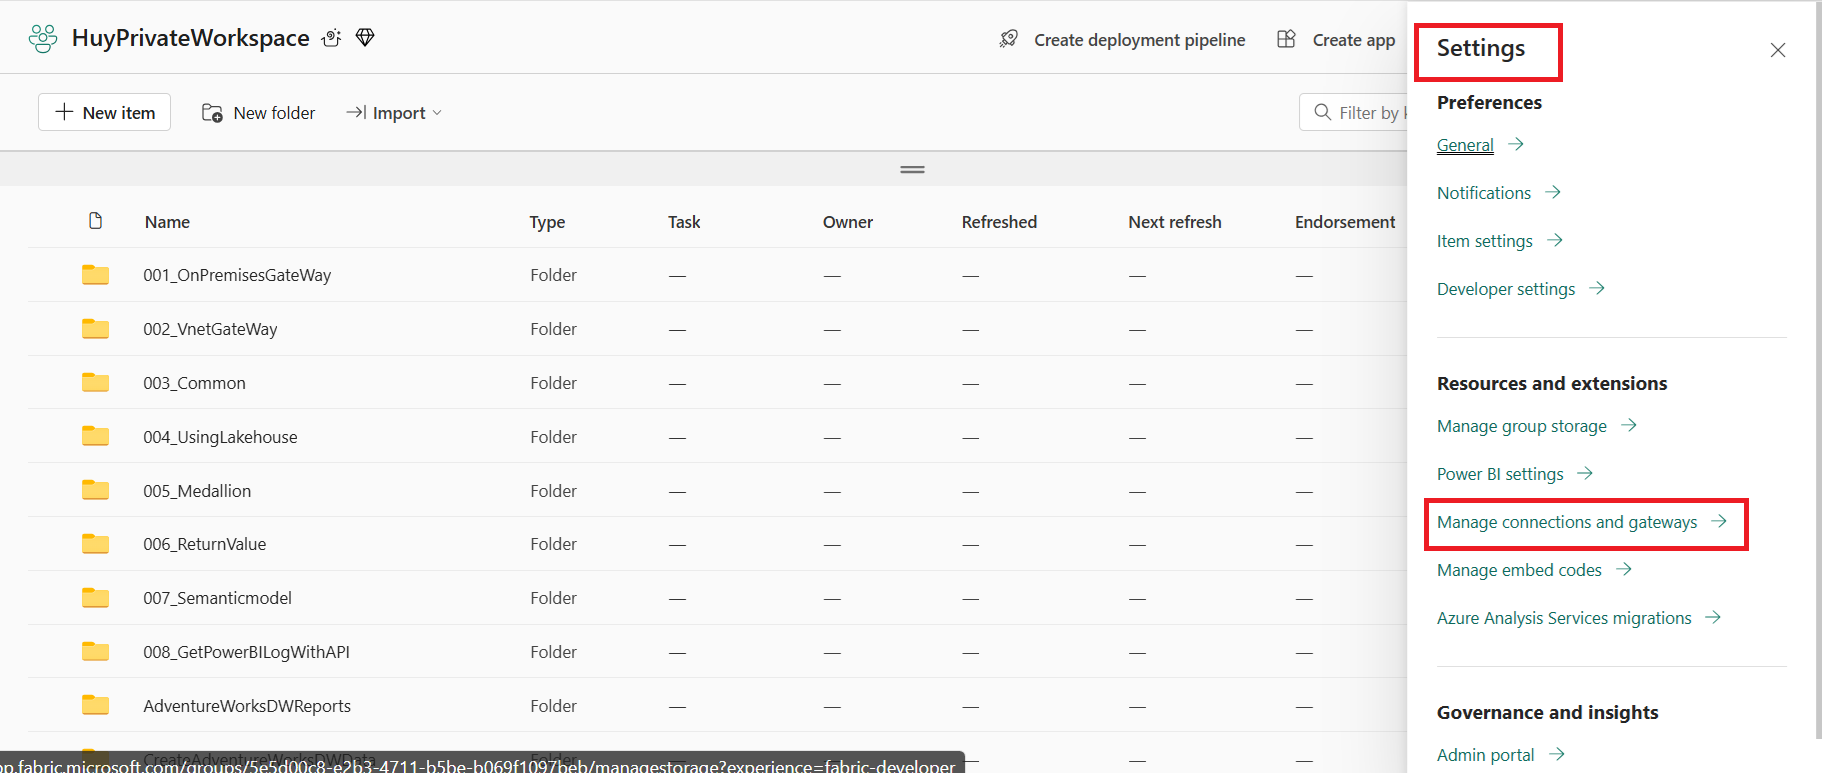Click the Filter by keyword search field

tap(1354, 112)
